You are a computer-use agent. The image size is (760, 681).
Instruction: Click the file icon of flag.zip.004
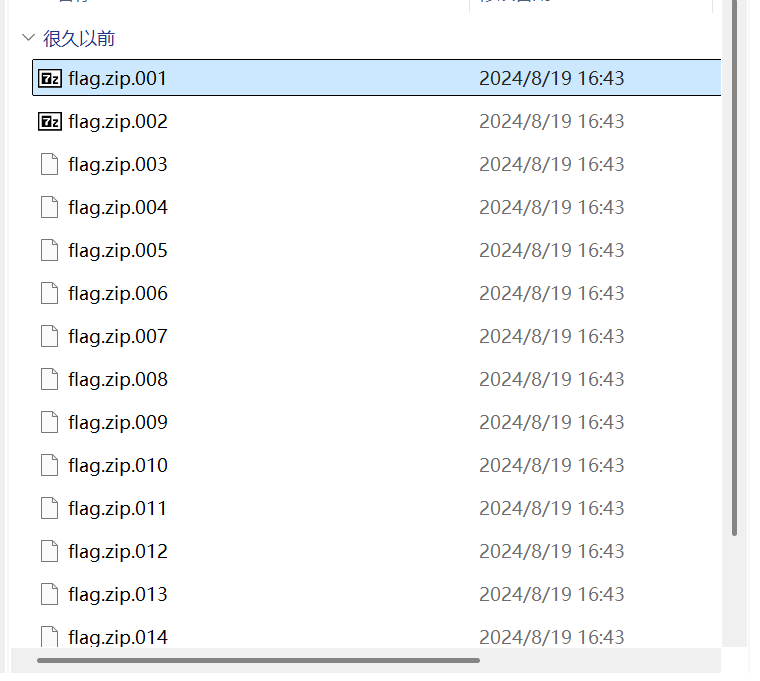[49, 207]
